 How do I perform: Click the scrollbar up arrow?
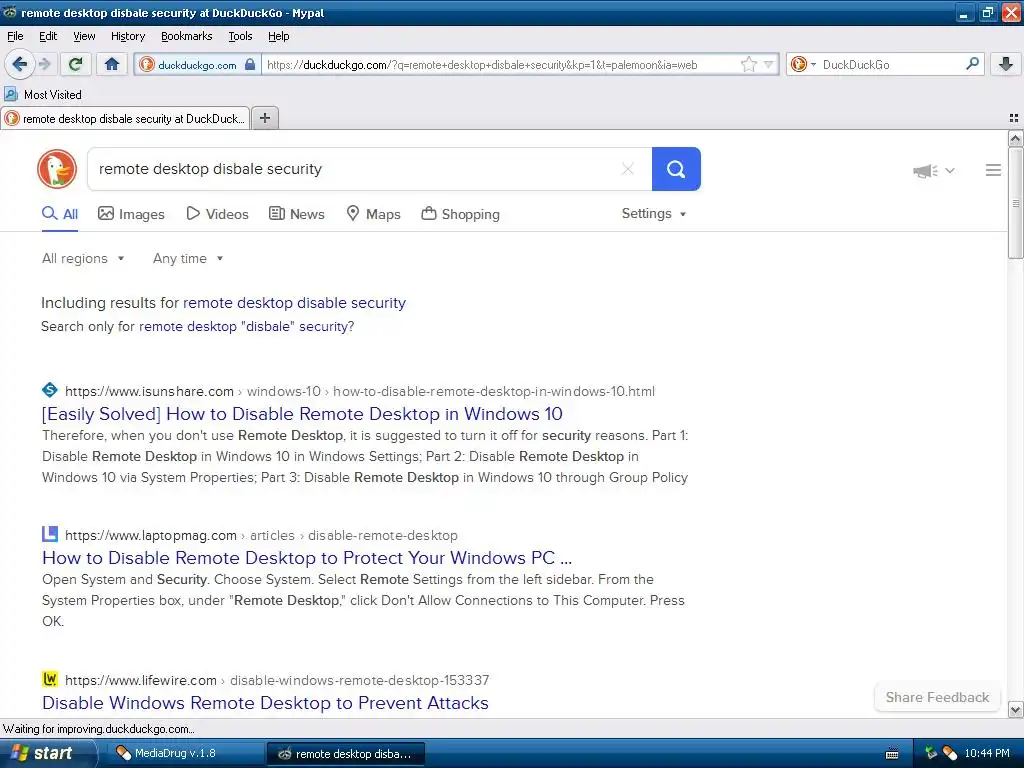(1015, 138)
